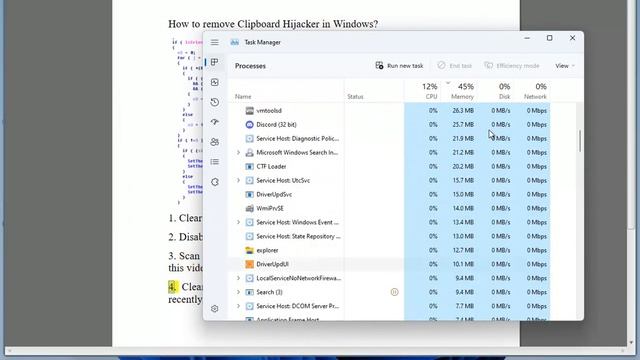Select the Processes sidebar icon
The width and height of the screenshot is (640, 360).
(x=215, y=62)
